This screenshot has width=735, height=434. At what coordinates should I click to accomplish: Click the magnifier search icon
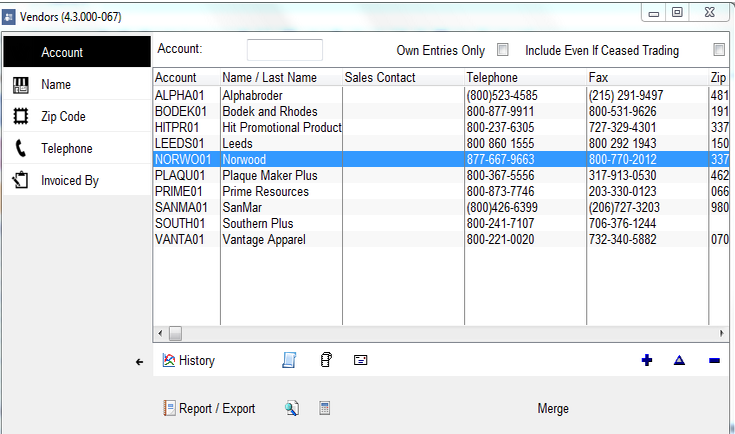pos(292,408)
